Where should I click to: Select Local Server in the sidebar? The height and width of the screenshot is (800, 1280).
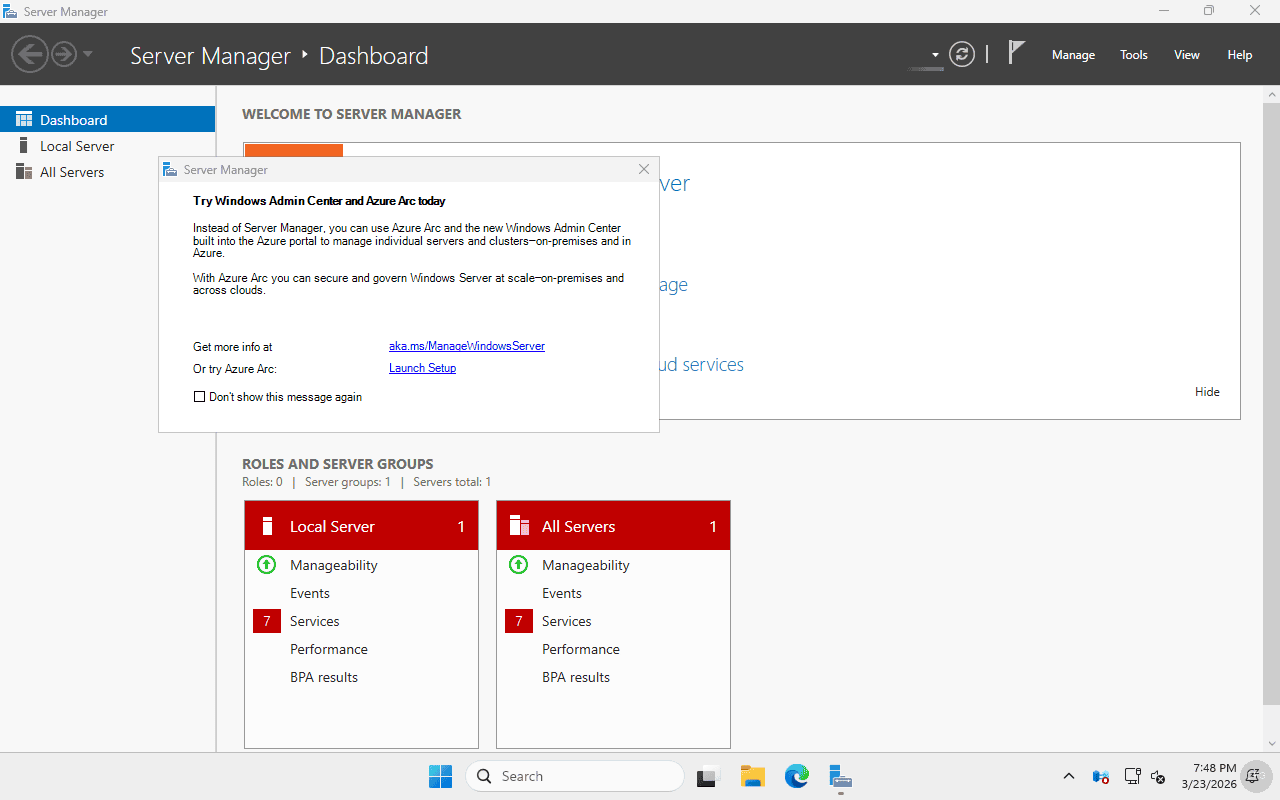pos(77,145)
